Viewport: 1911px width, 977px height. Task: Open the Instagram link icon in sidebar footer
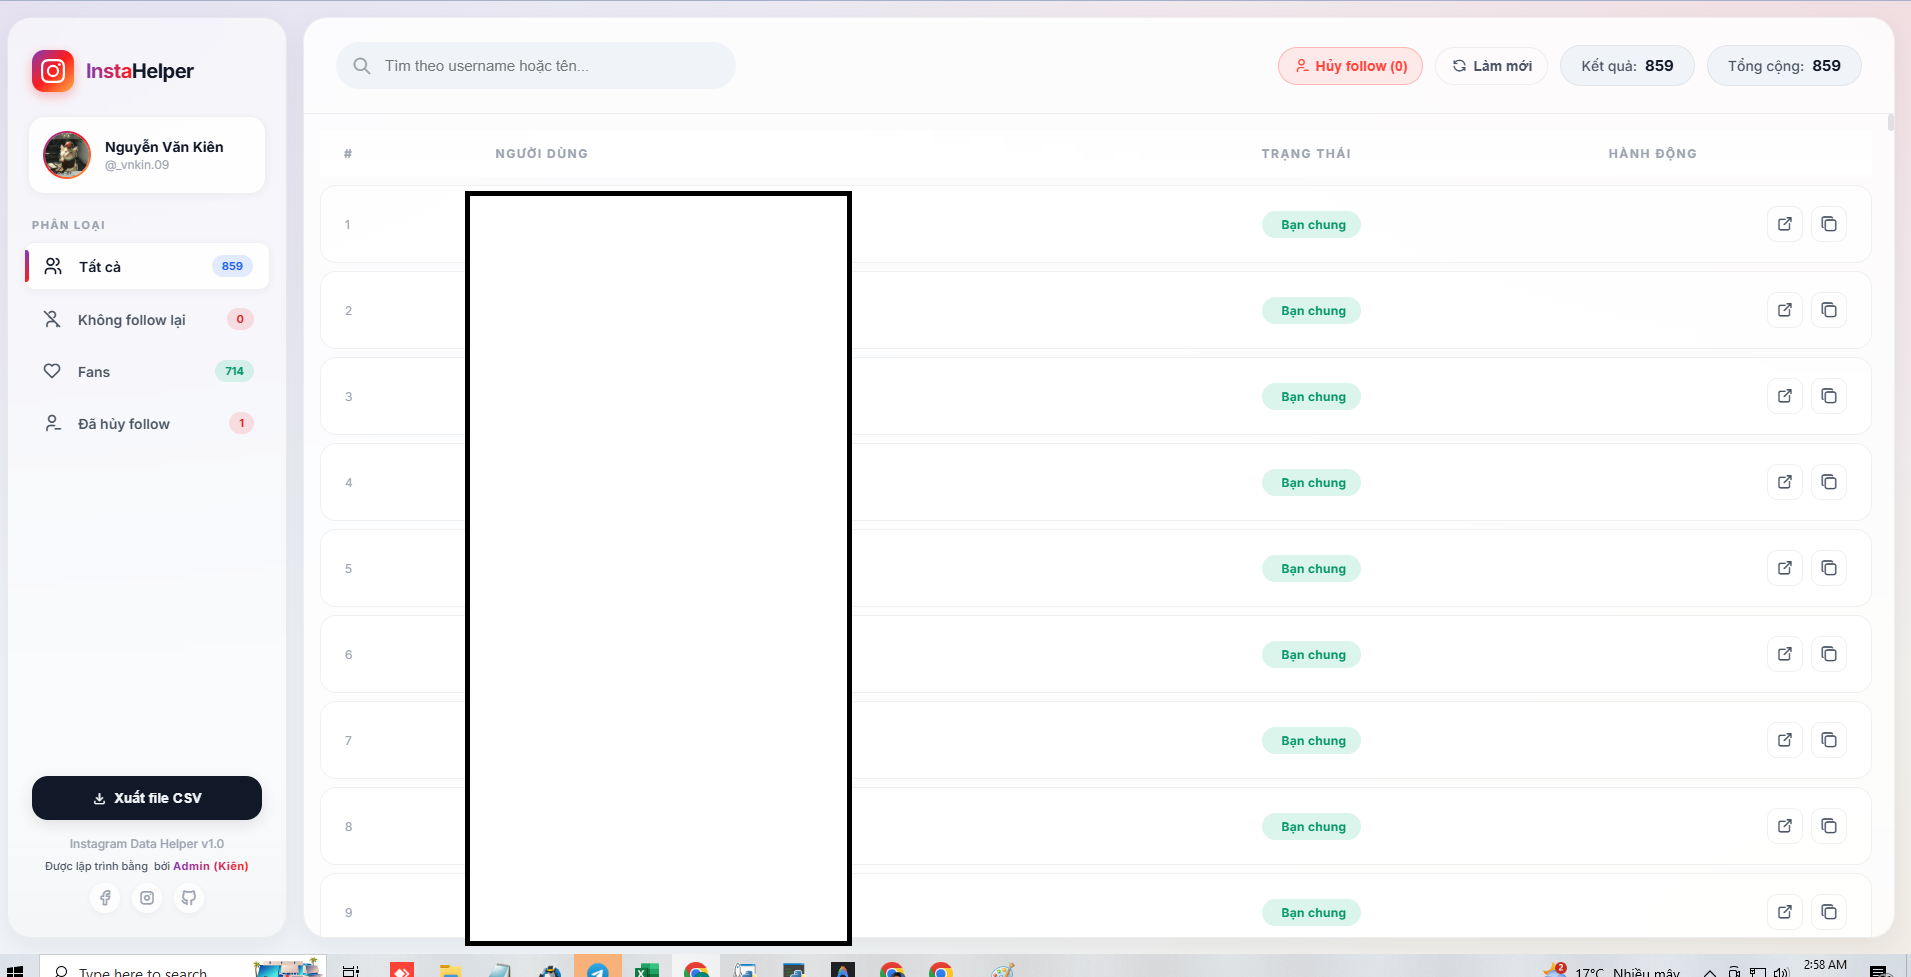point(147,898)
